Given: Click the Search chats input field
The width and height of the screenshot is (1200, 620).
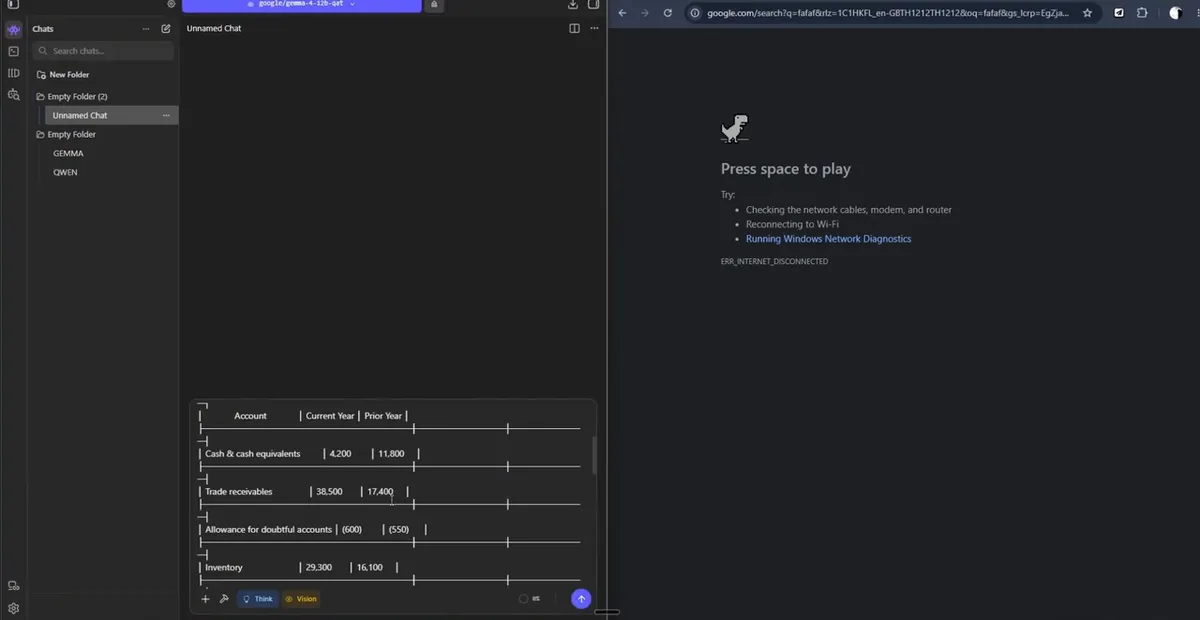Looking at the screenshot, I should (x=104, y=51).
